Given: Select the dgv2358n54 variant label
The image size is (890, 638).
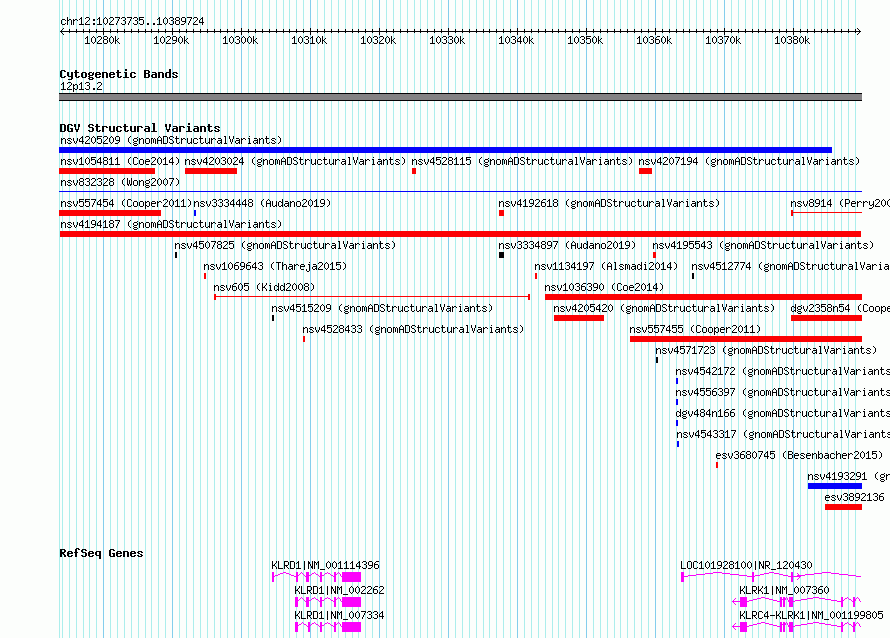Looking at the screenshot, I should 840,308.
